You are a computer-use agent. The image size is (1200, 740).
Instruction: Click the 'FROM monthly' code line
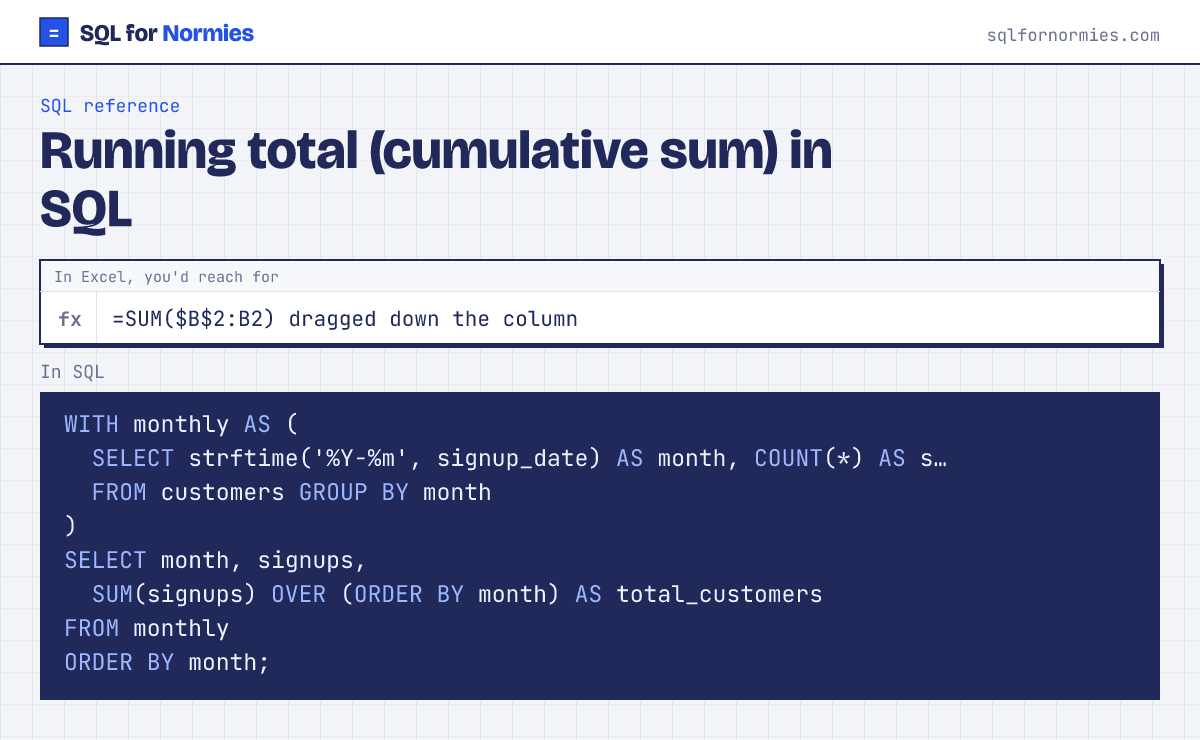coord(147,628)
